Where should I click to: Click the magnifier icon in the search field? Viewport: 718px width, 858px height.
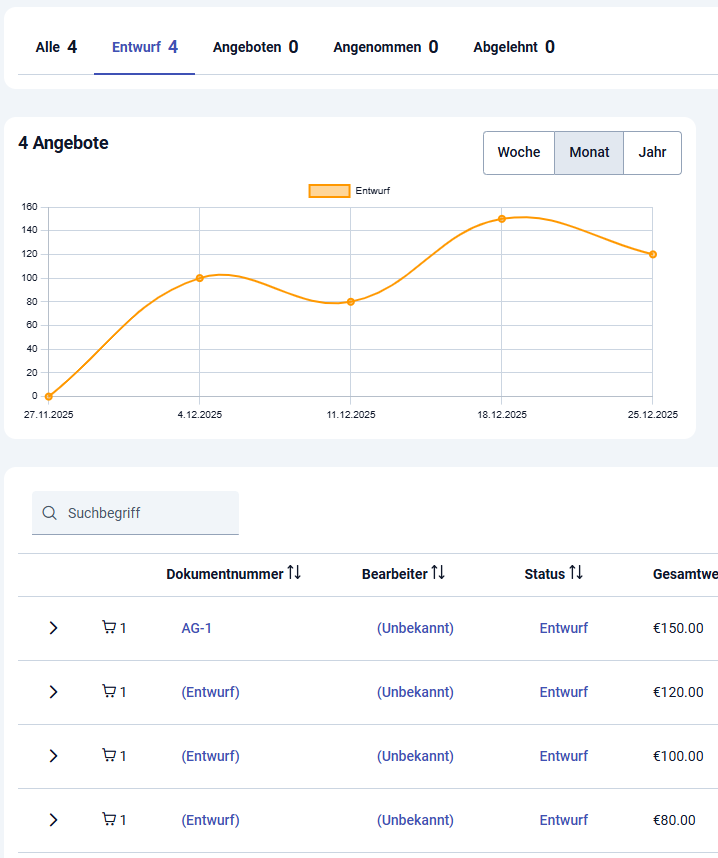(x=50, y=513)
